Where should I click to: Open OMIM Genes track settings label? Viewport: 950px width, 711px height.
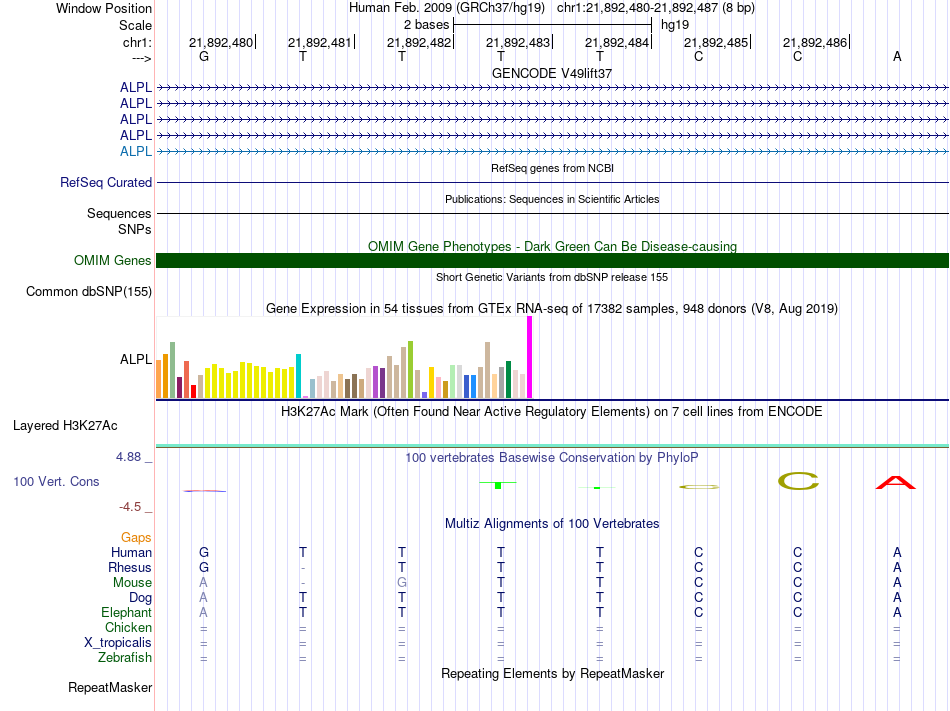coord(113,260)
